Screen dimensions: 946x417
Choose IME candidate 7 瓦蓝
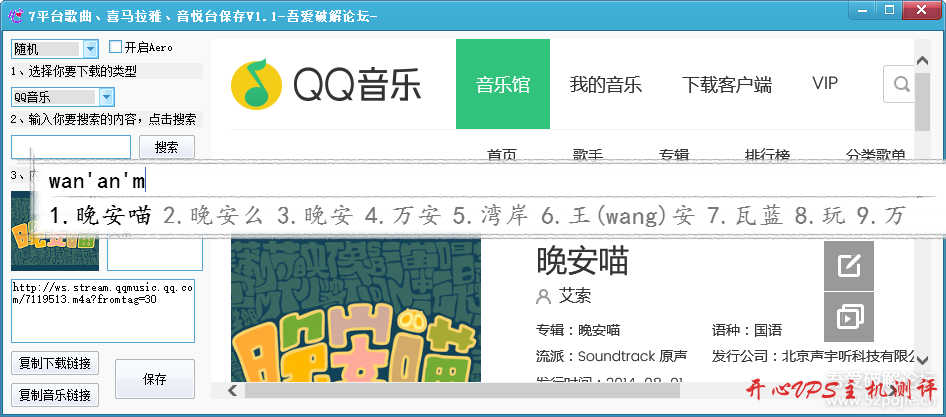[x=744, y=215]
